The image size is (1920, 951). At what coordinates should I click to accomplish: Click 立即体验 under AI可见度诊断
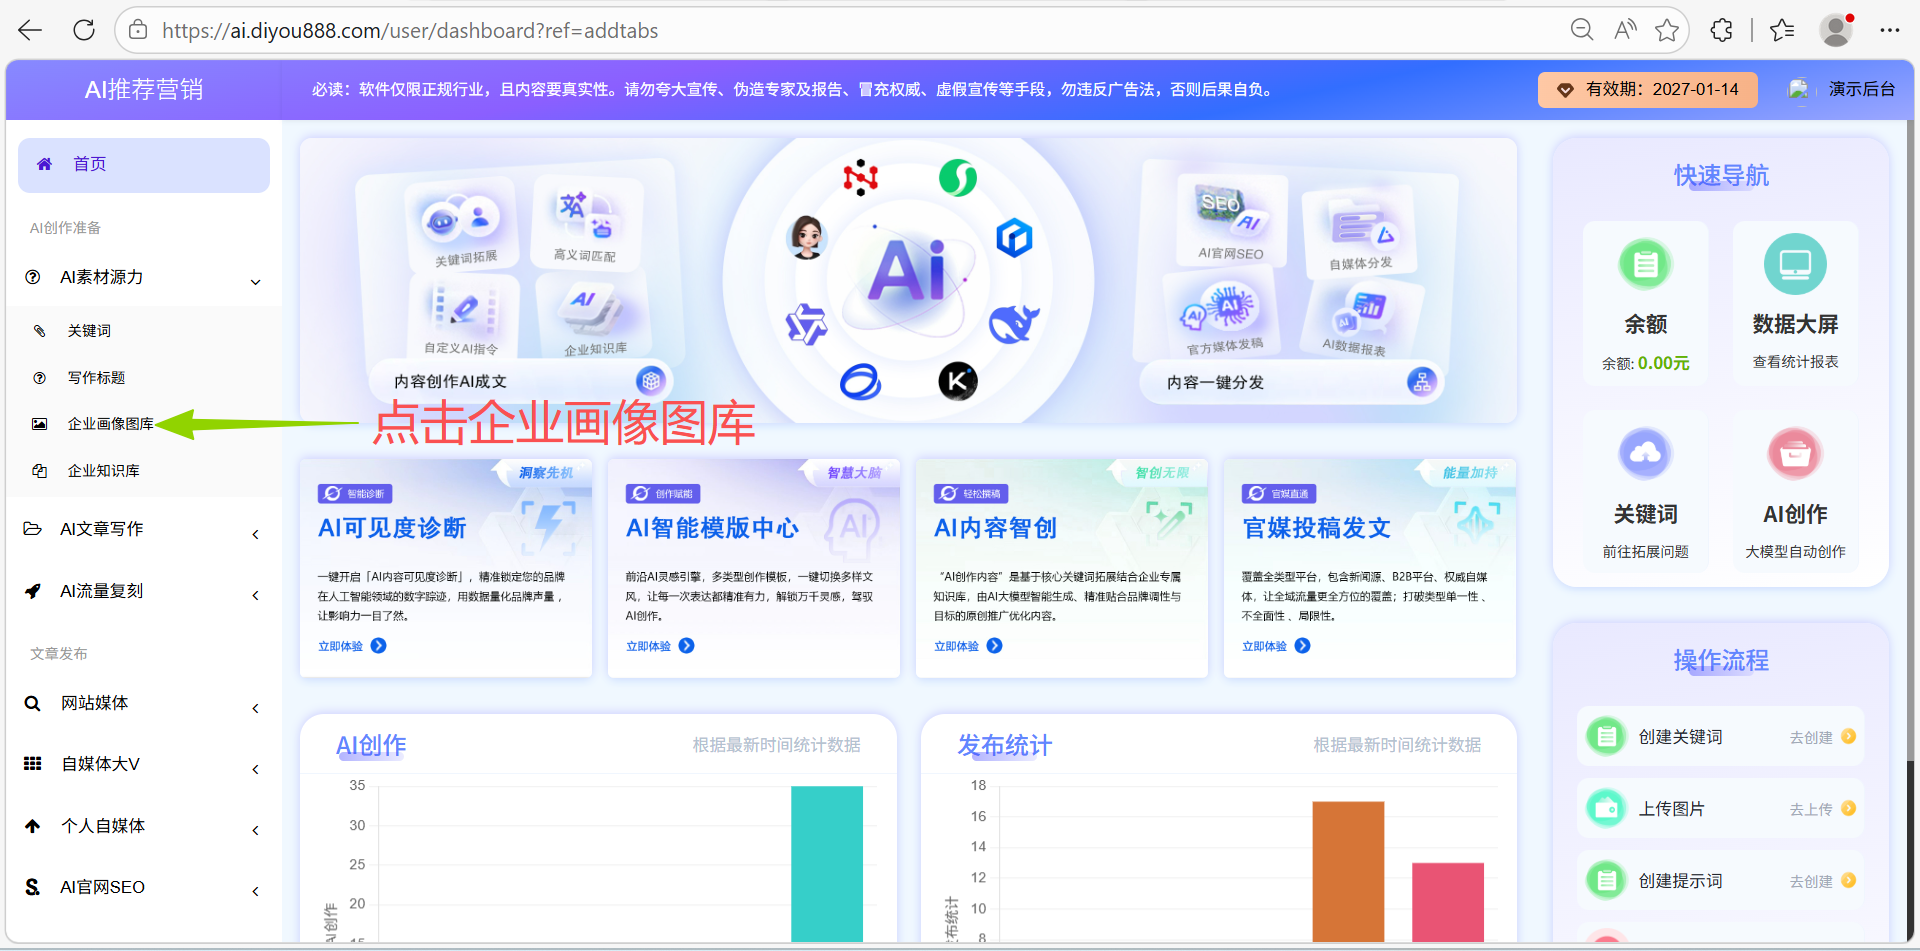tap(350, 645)
